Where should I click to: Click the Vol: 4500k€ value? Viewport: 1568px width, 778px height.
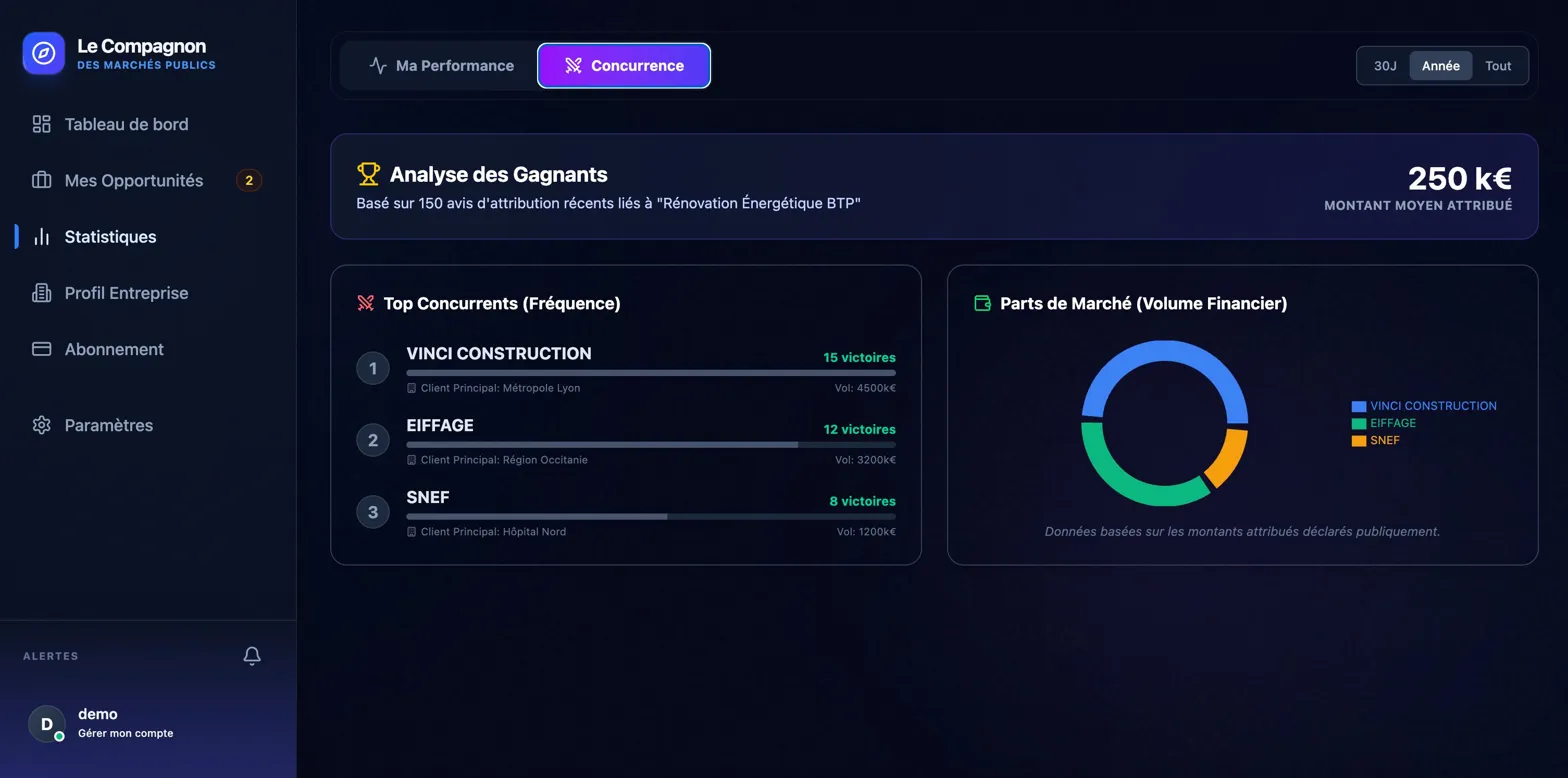tap(866, 388)
